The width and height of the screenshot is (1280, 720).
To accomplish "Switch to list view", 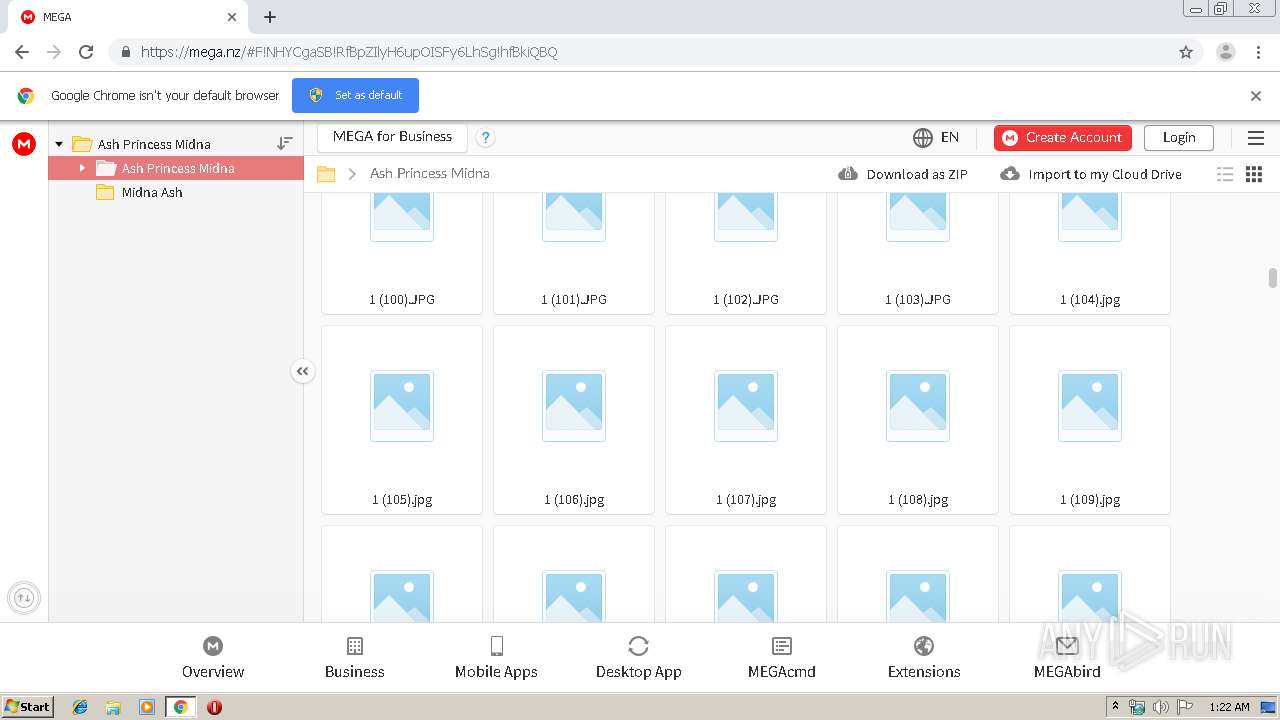I will 1225,174.
